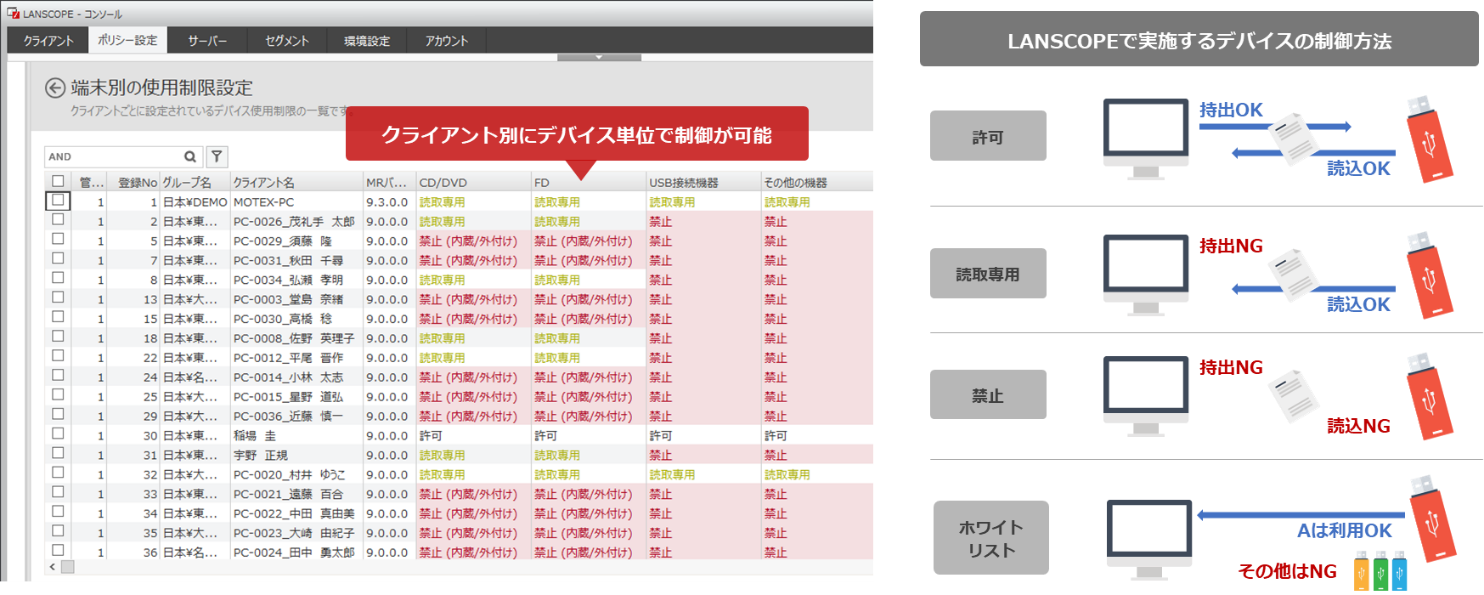1484x595 pixels.
Task: Select checkbox for PC-0024_田中 勇太郎
Action: [x=58, y=551]
